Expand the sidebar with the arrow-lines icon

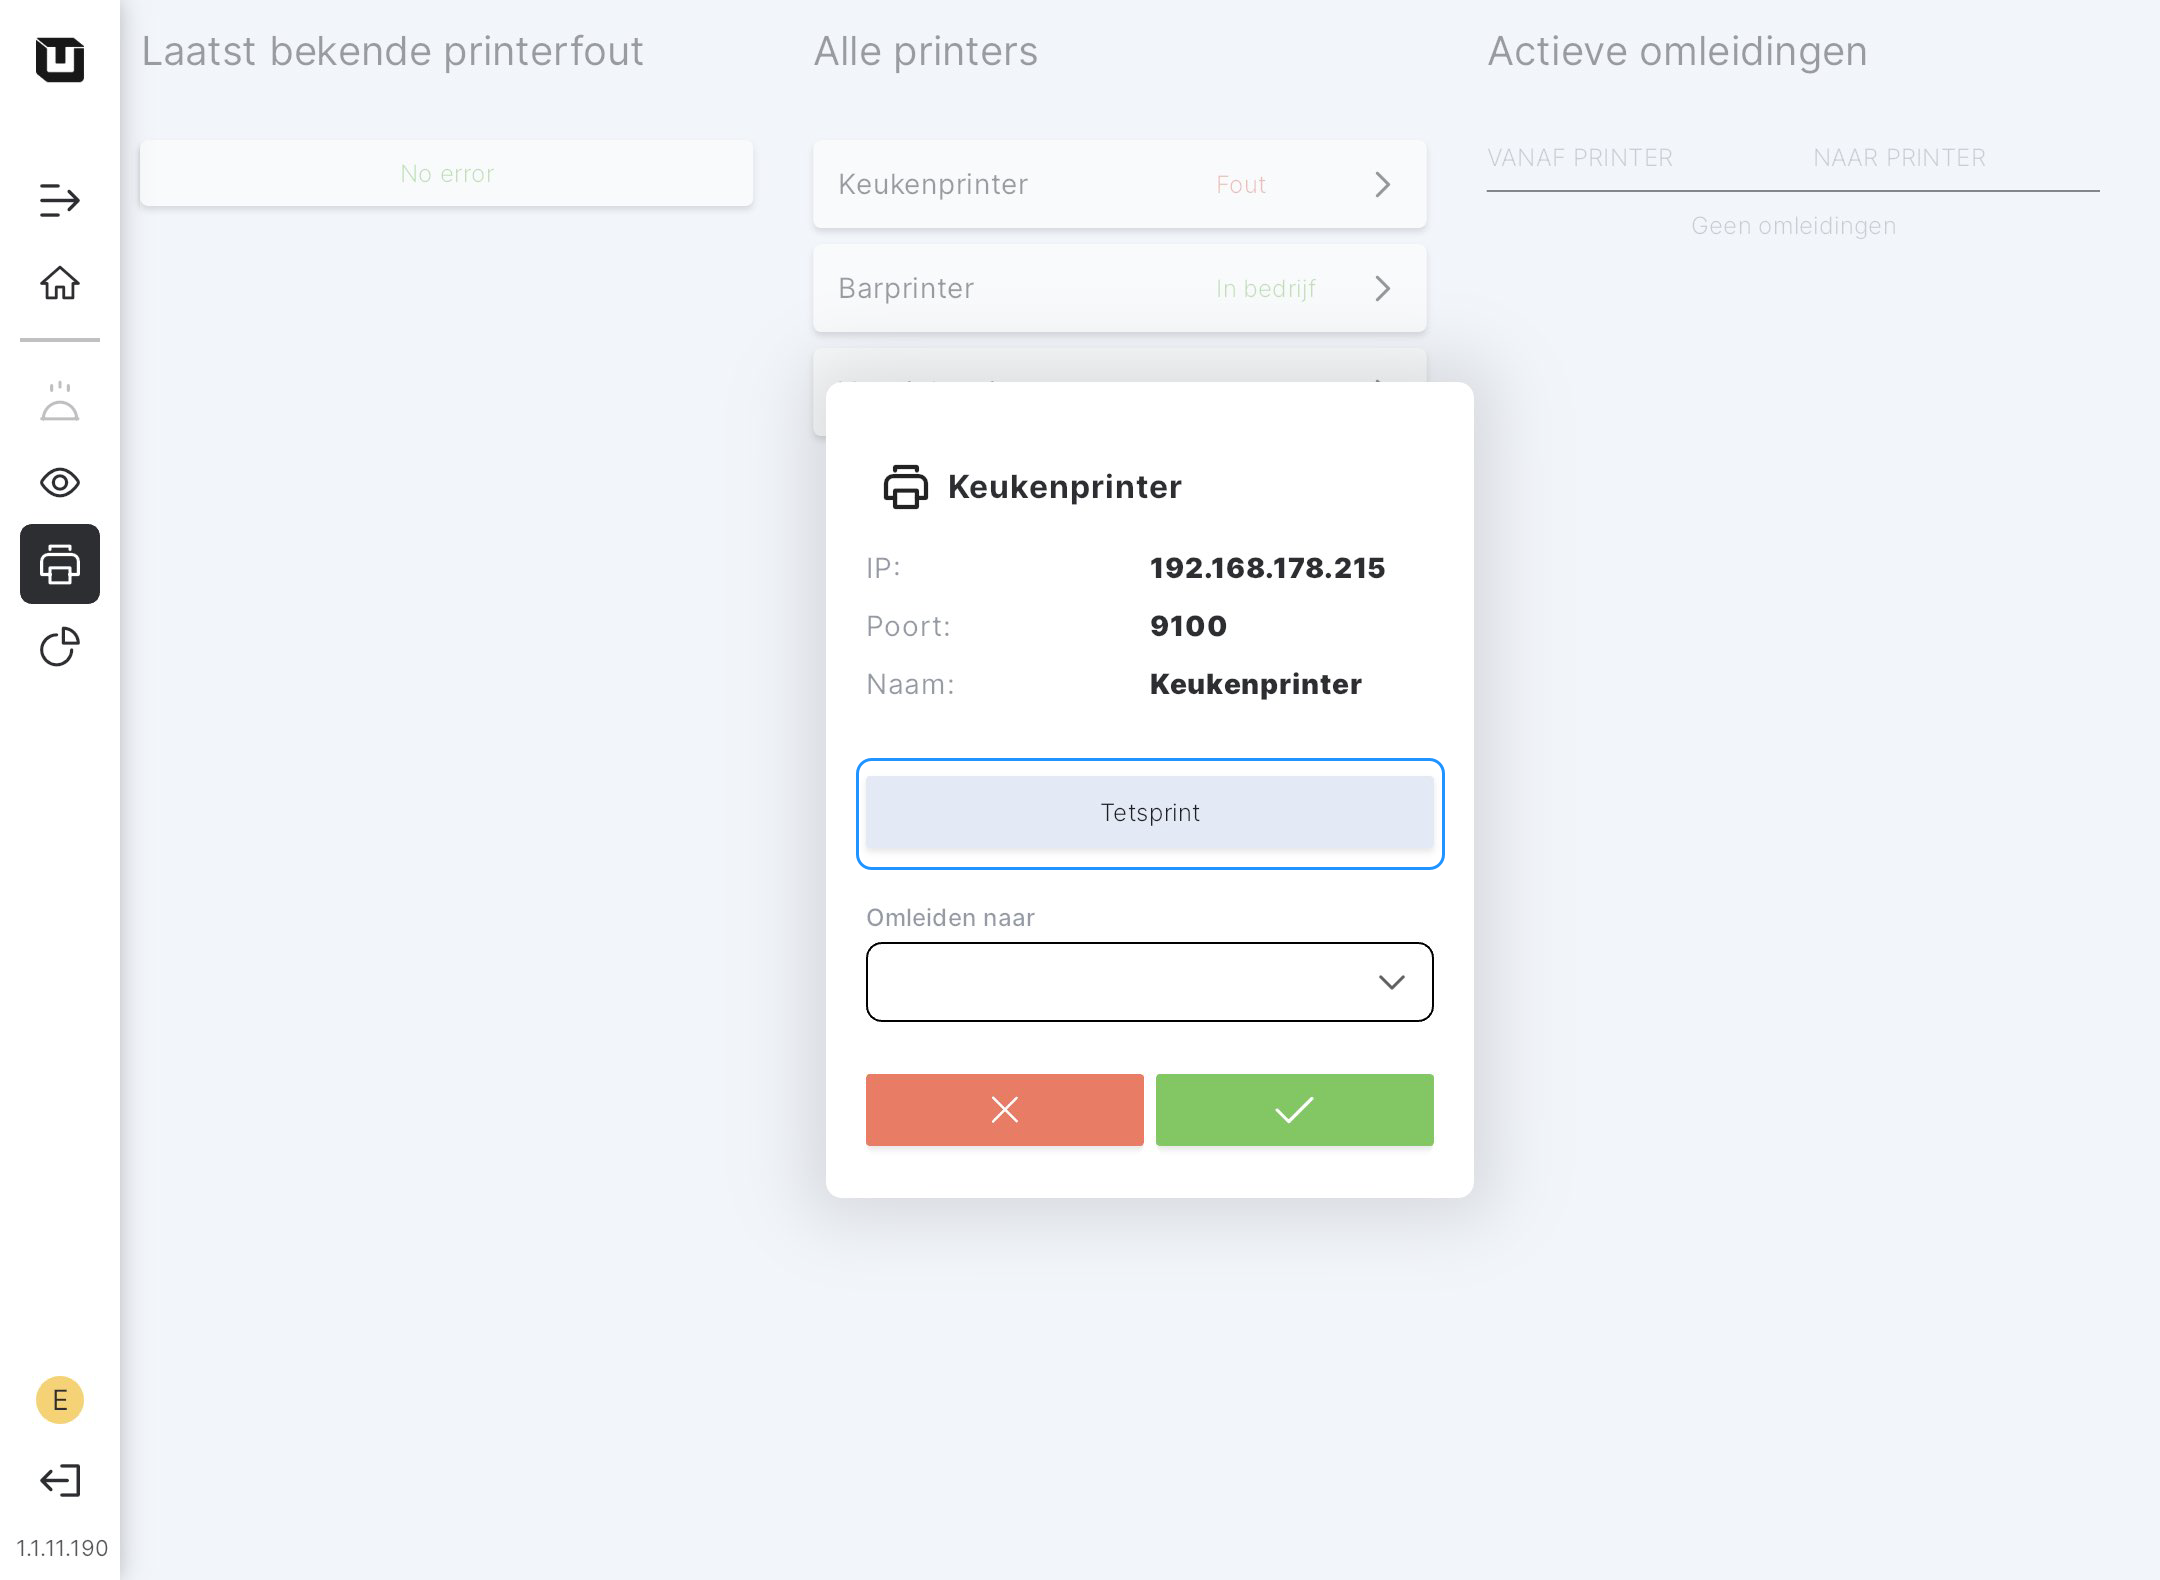tap(60, 200)
